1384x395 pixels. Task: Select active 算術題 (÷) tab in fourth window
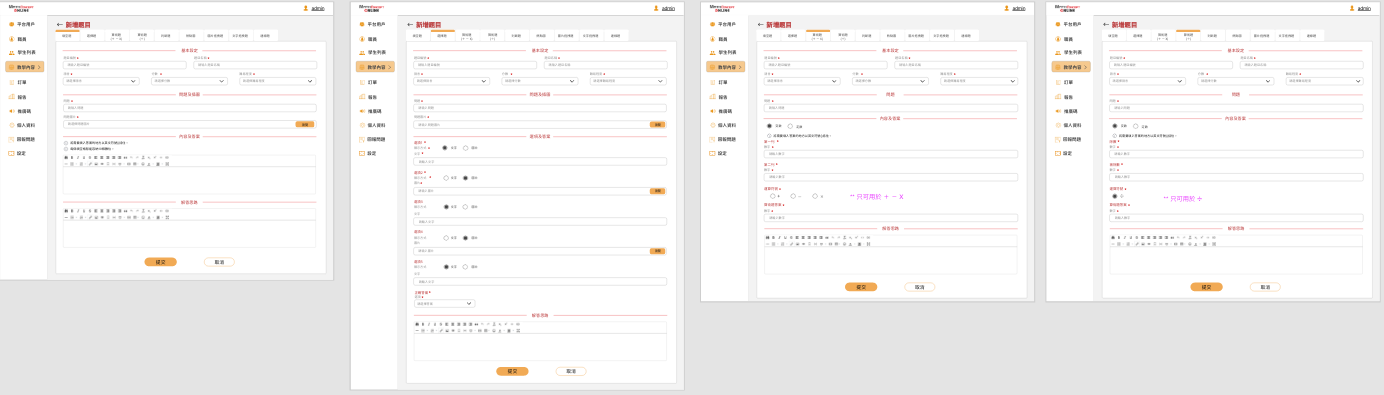(x=1188, y=35)
